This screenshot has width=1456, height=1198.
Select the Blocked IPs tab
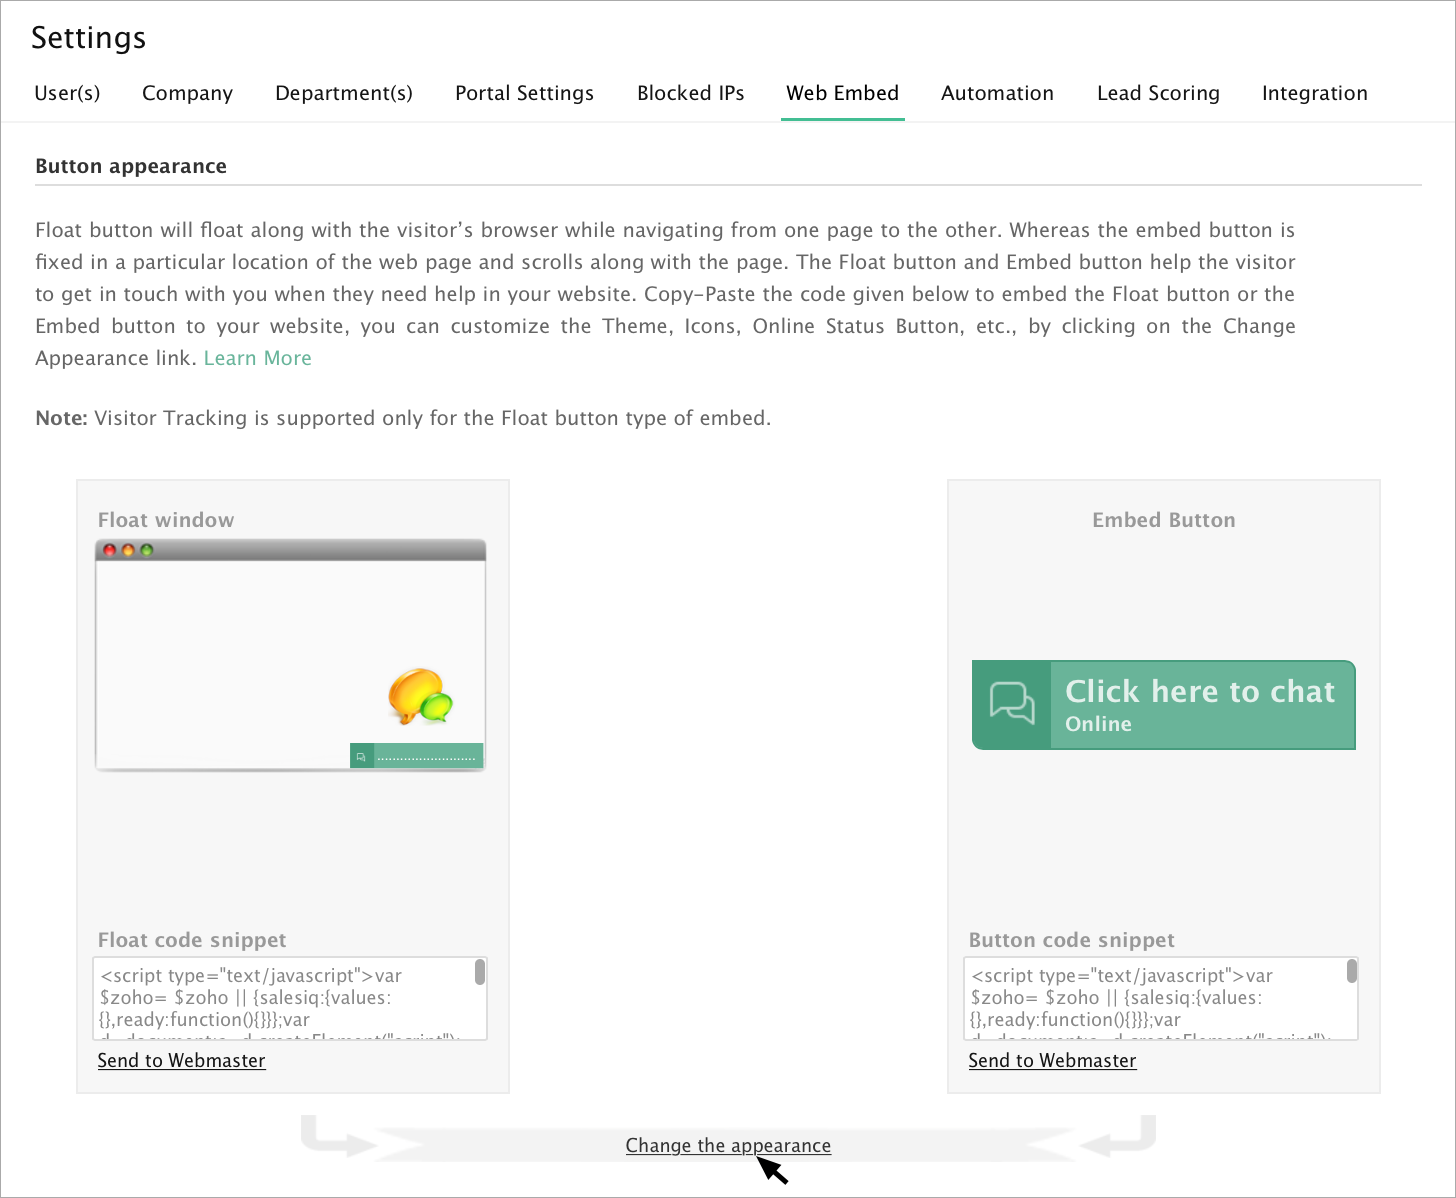point(691,93)
